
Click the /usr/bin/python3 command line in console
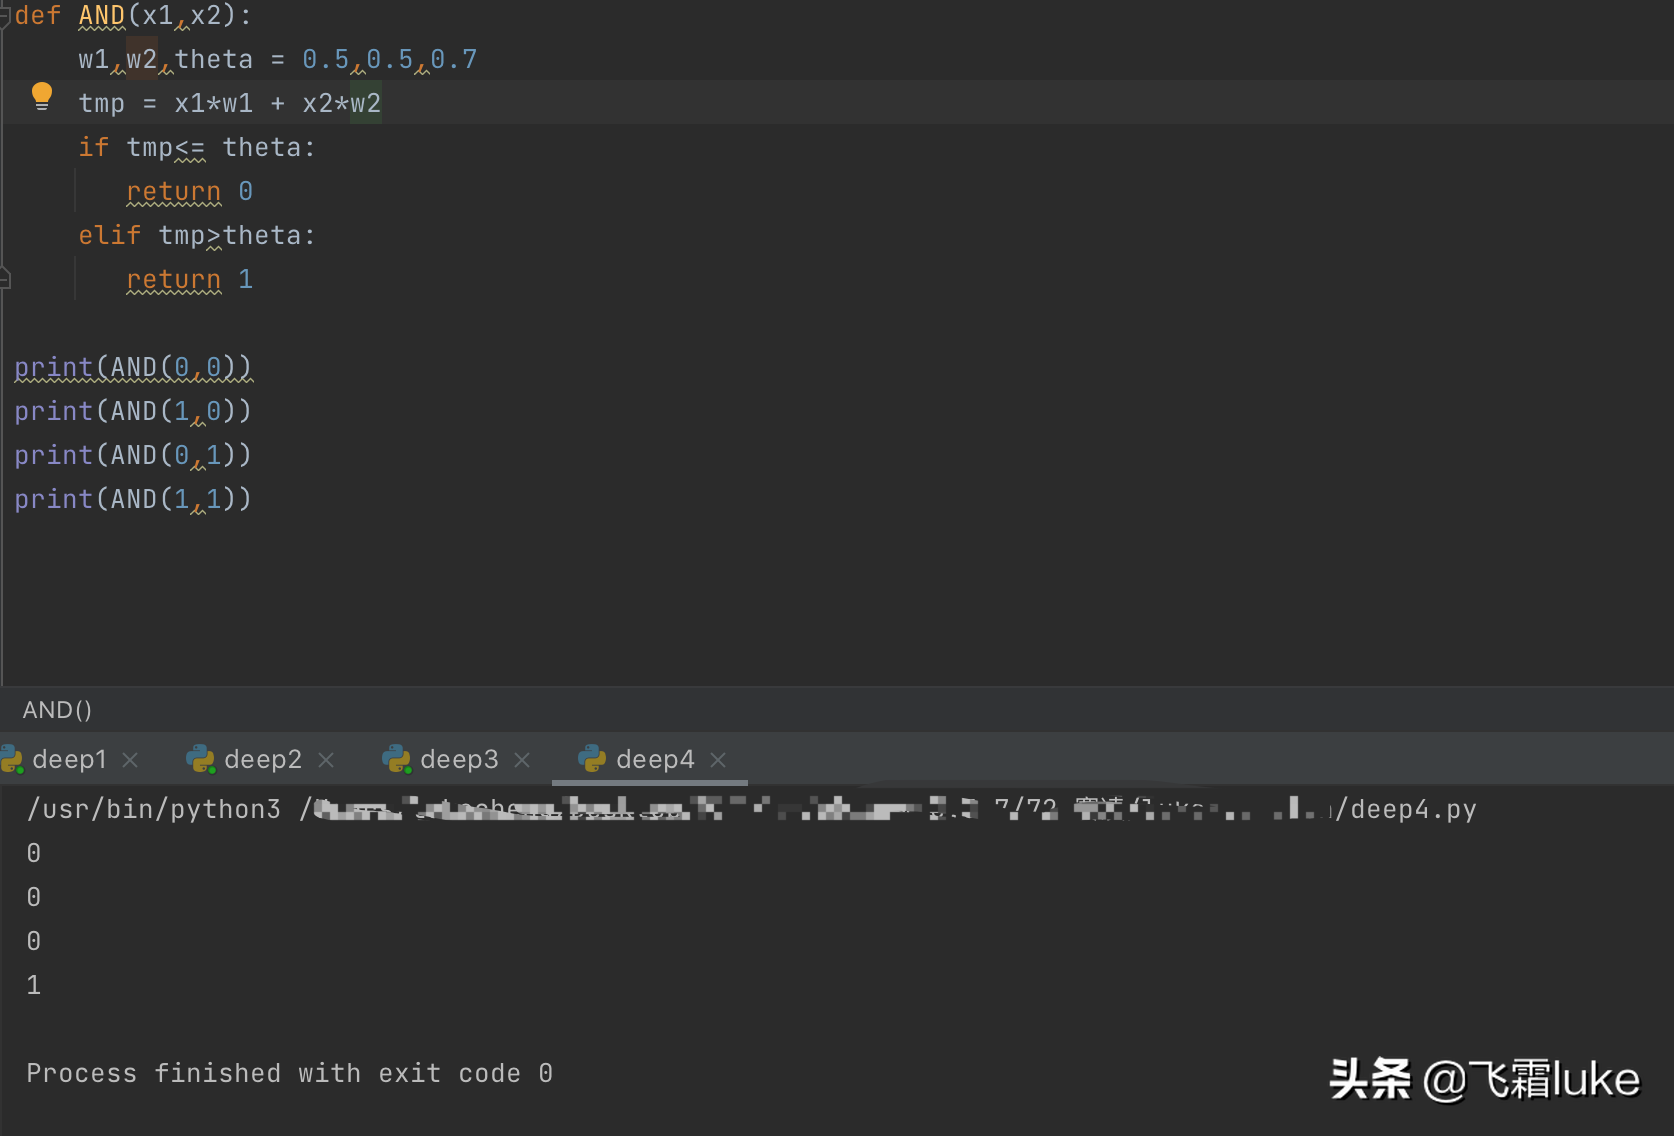click(751, 809)
